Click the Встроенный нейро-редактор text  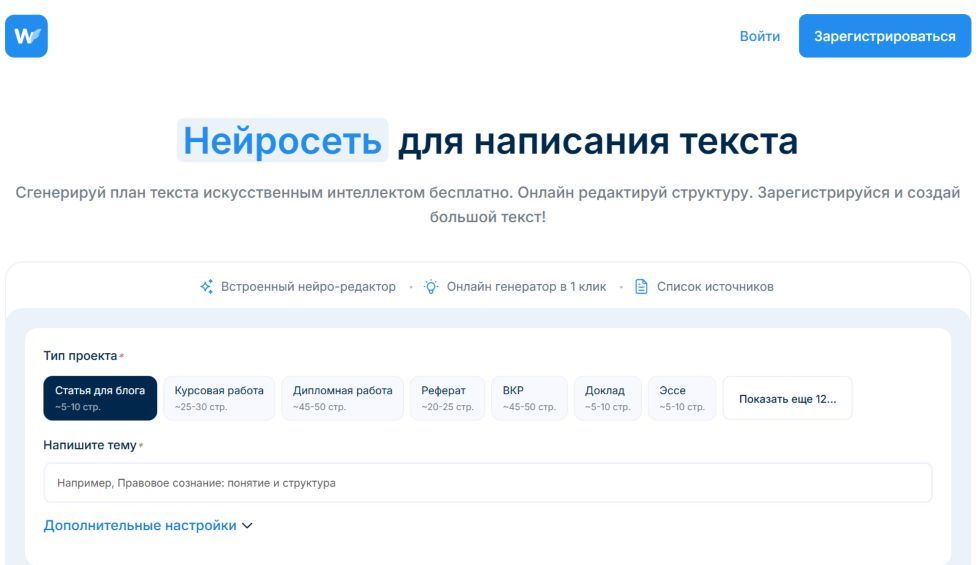click(x=308, y=287)
